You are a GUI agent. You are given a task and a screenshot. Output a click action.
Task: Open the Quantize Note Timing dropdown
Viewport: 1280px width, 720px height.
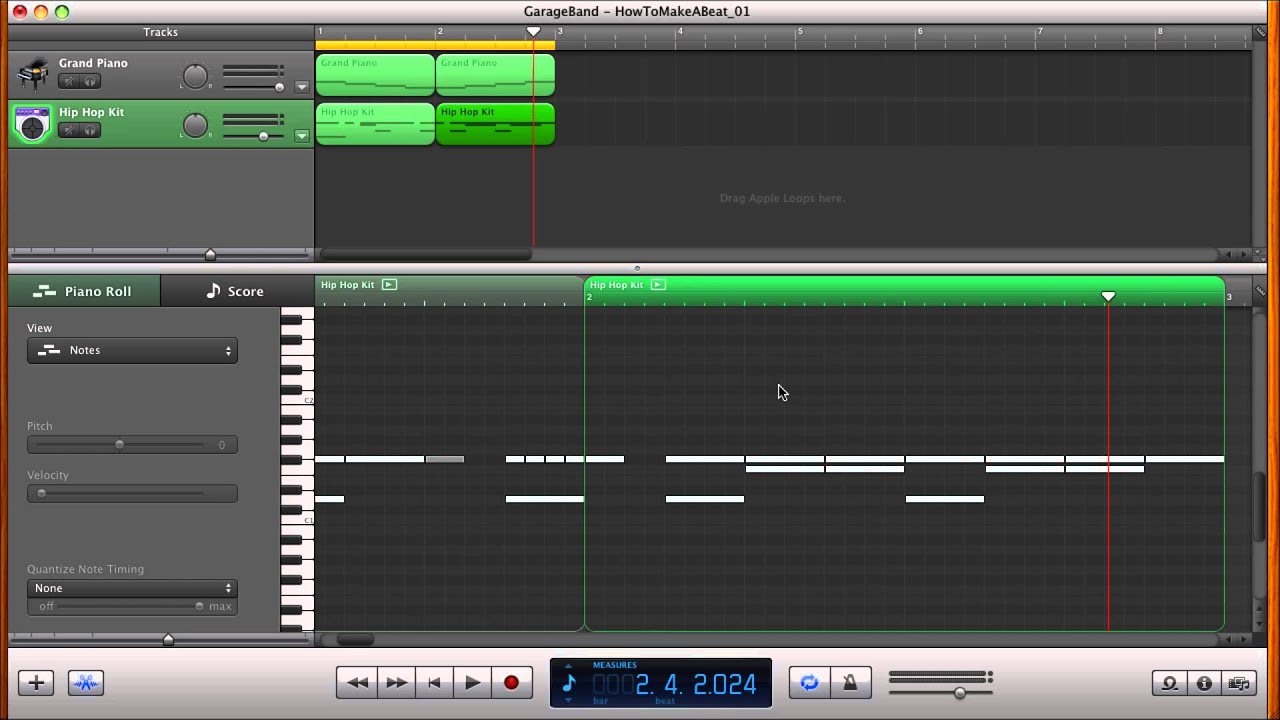pyautogui.click(x=132, y=588)
